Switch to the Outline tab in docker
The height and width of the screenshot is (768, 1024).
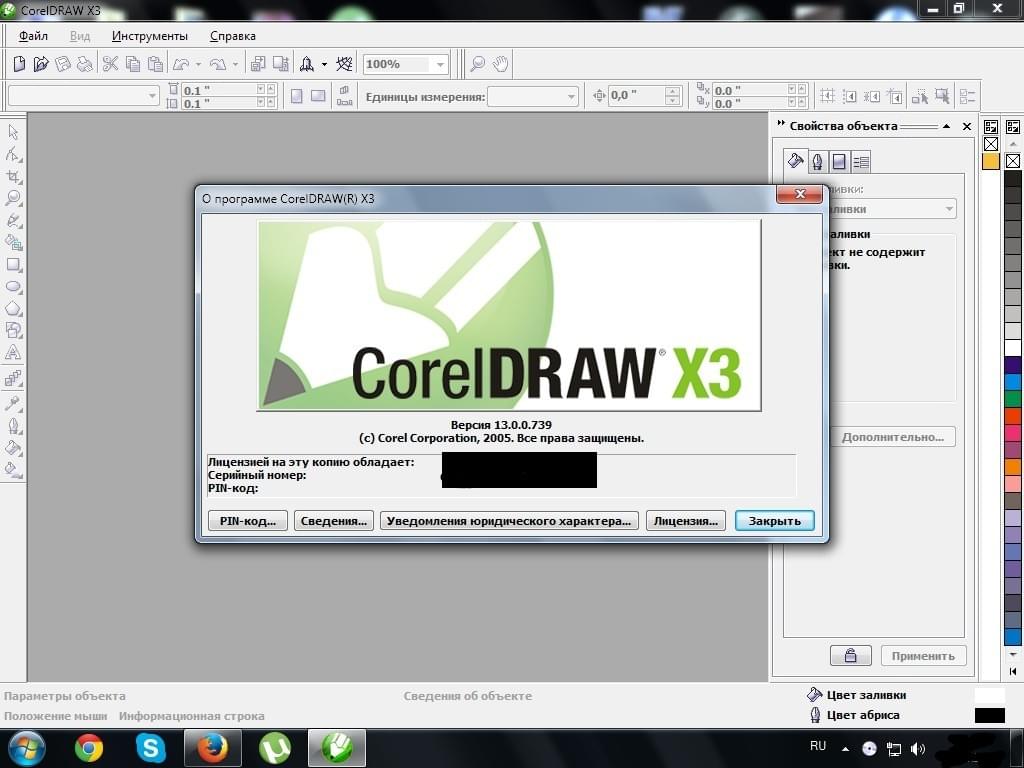point(817,161)
